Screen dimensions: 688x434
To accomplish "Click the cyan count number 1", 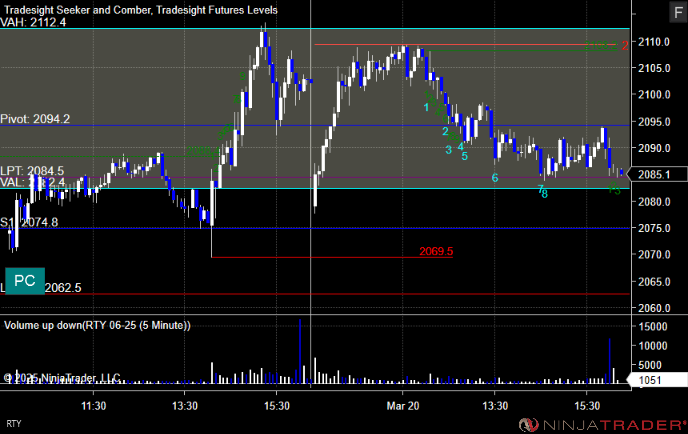I will coord(426,107).
